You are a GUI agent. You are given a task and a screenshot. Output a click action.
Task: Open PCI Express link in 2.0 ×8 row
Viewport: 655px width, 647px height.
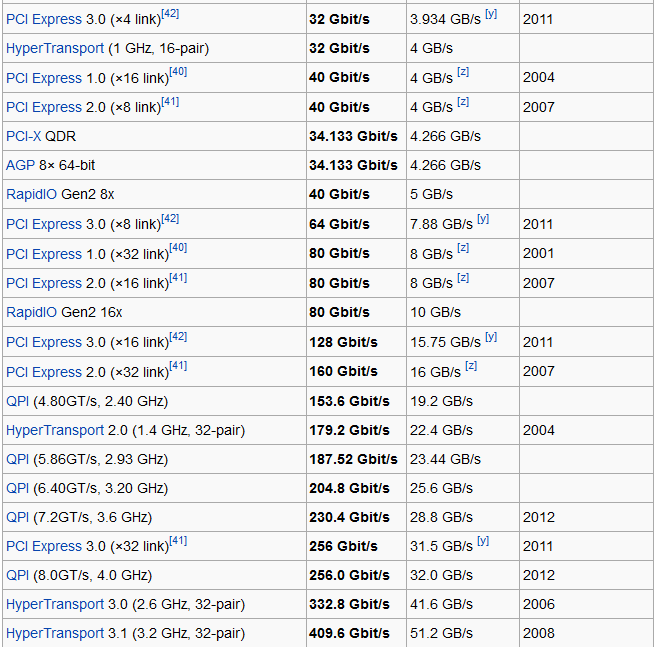coord(44,107)
